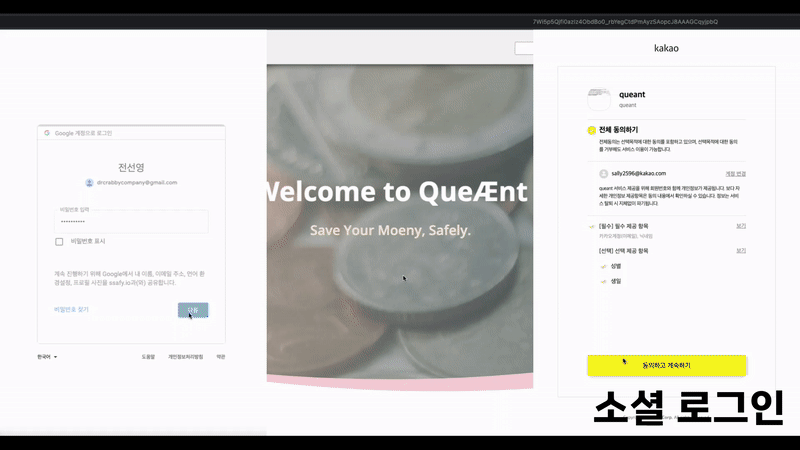Click the yellow 동의하고 계속하기 button
Image resolution: width=800 pixels, height=450 pixels.
coord(666,366)
